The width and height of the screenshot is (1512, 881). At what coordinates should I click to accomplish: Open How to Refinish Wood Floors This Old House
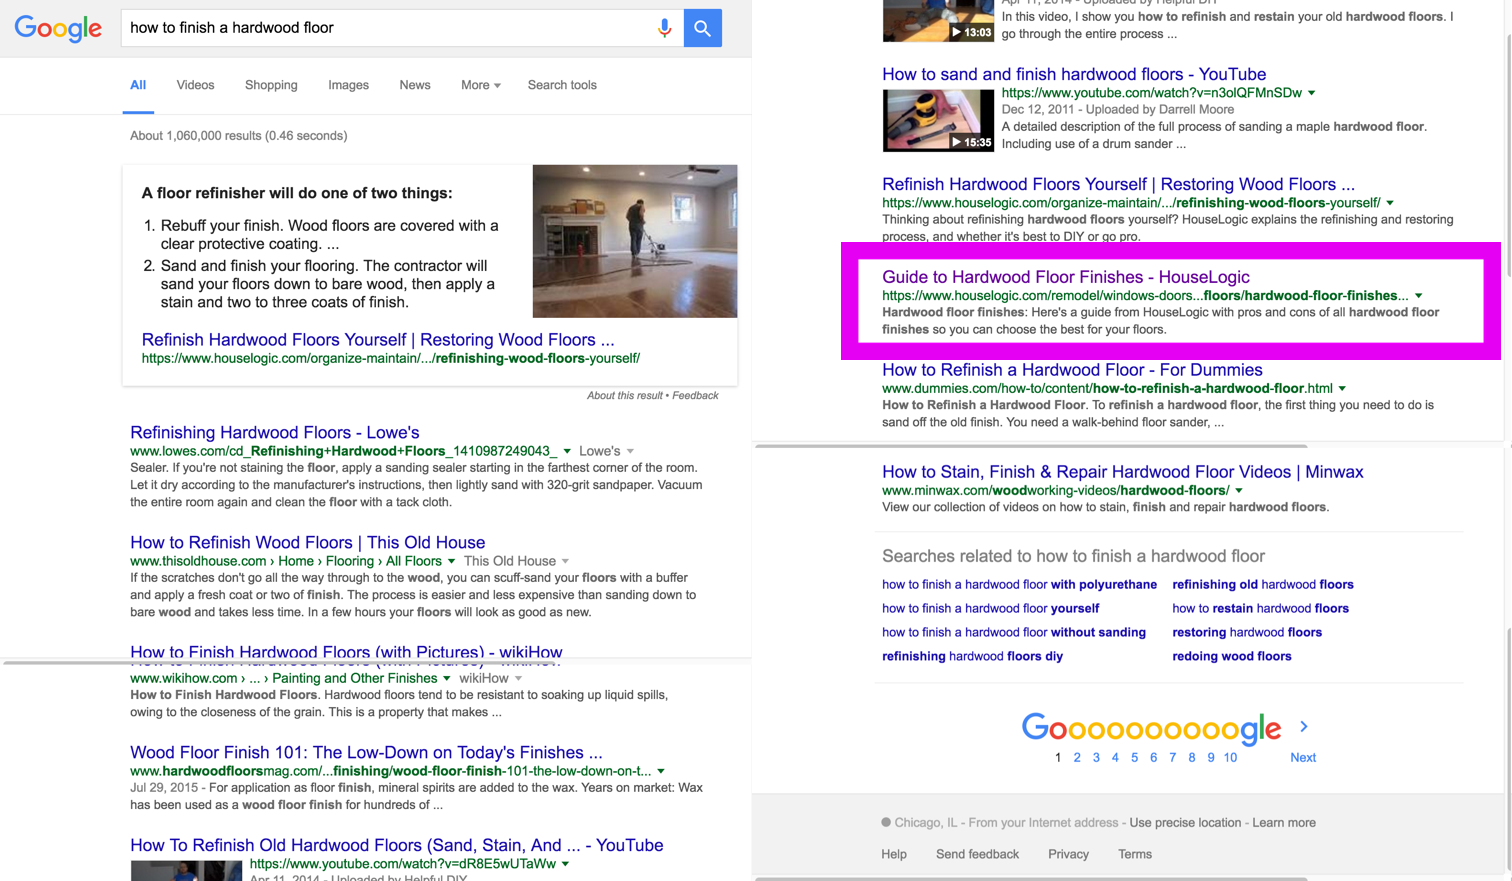click(x=308, y=543)
